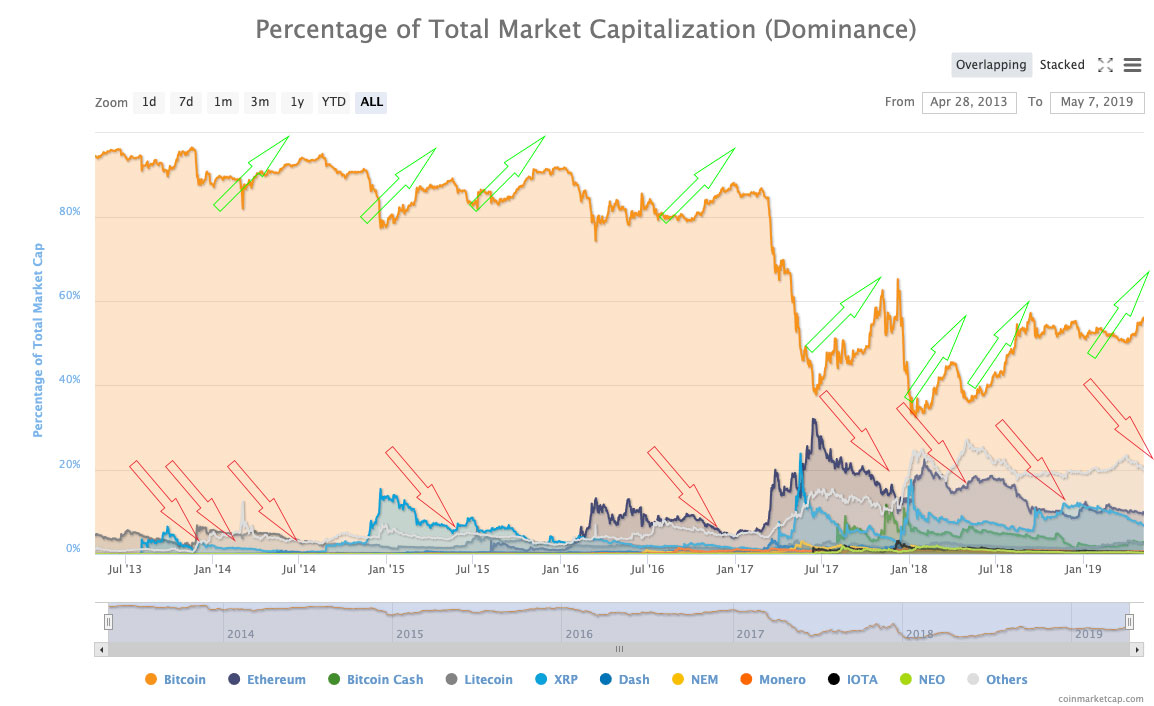The width and height of the screenshot is (1154, 706).
Task: Toggle the Ethereum series via its dark dot
Action: tap(232, 679)
